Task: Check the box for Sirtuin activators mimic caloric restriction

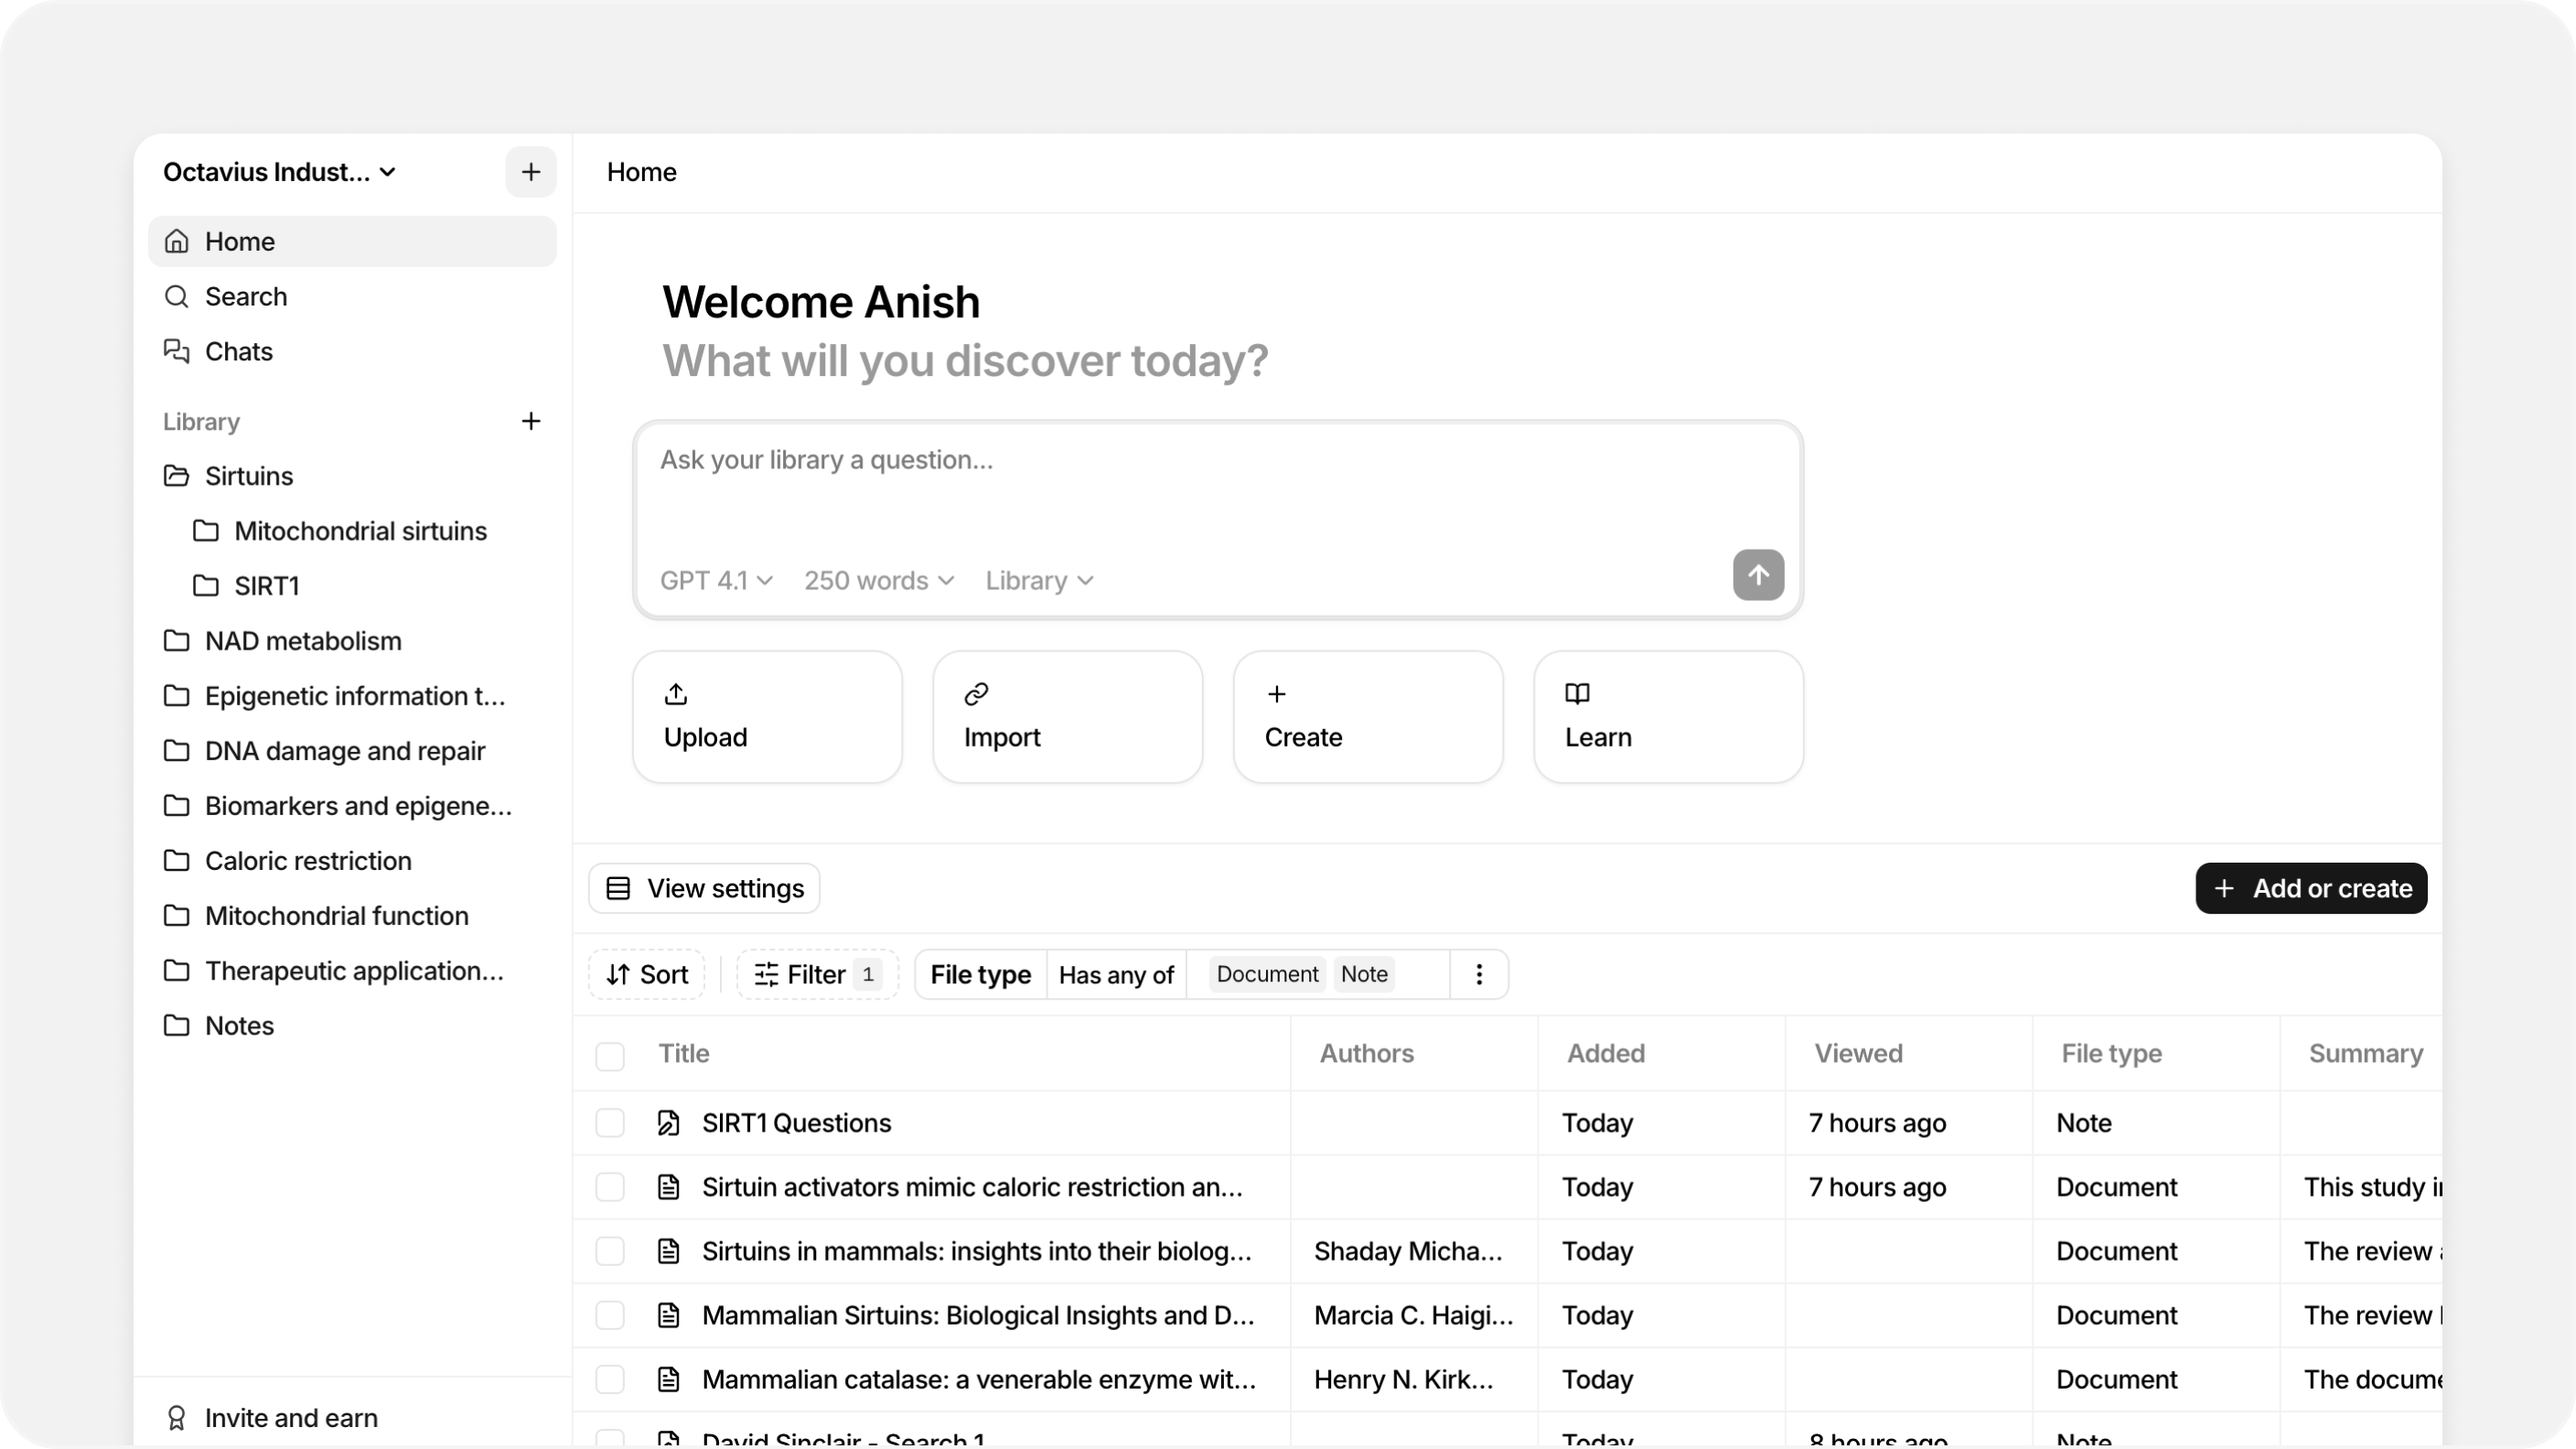Action: [x=610, y=1187]
